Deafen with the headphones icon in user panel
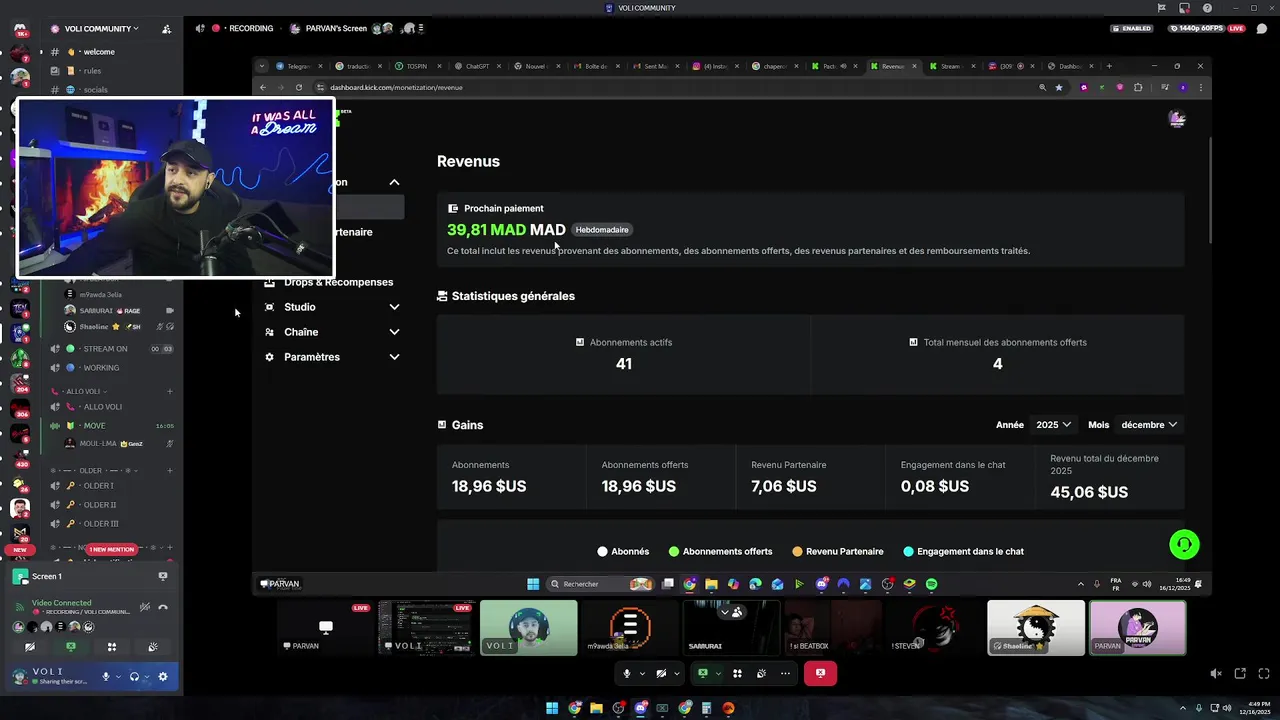This screenshot has width=1280, height=720. (x=134, y=677)
